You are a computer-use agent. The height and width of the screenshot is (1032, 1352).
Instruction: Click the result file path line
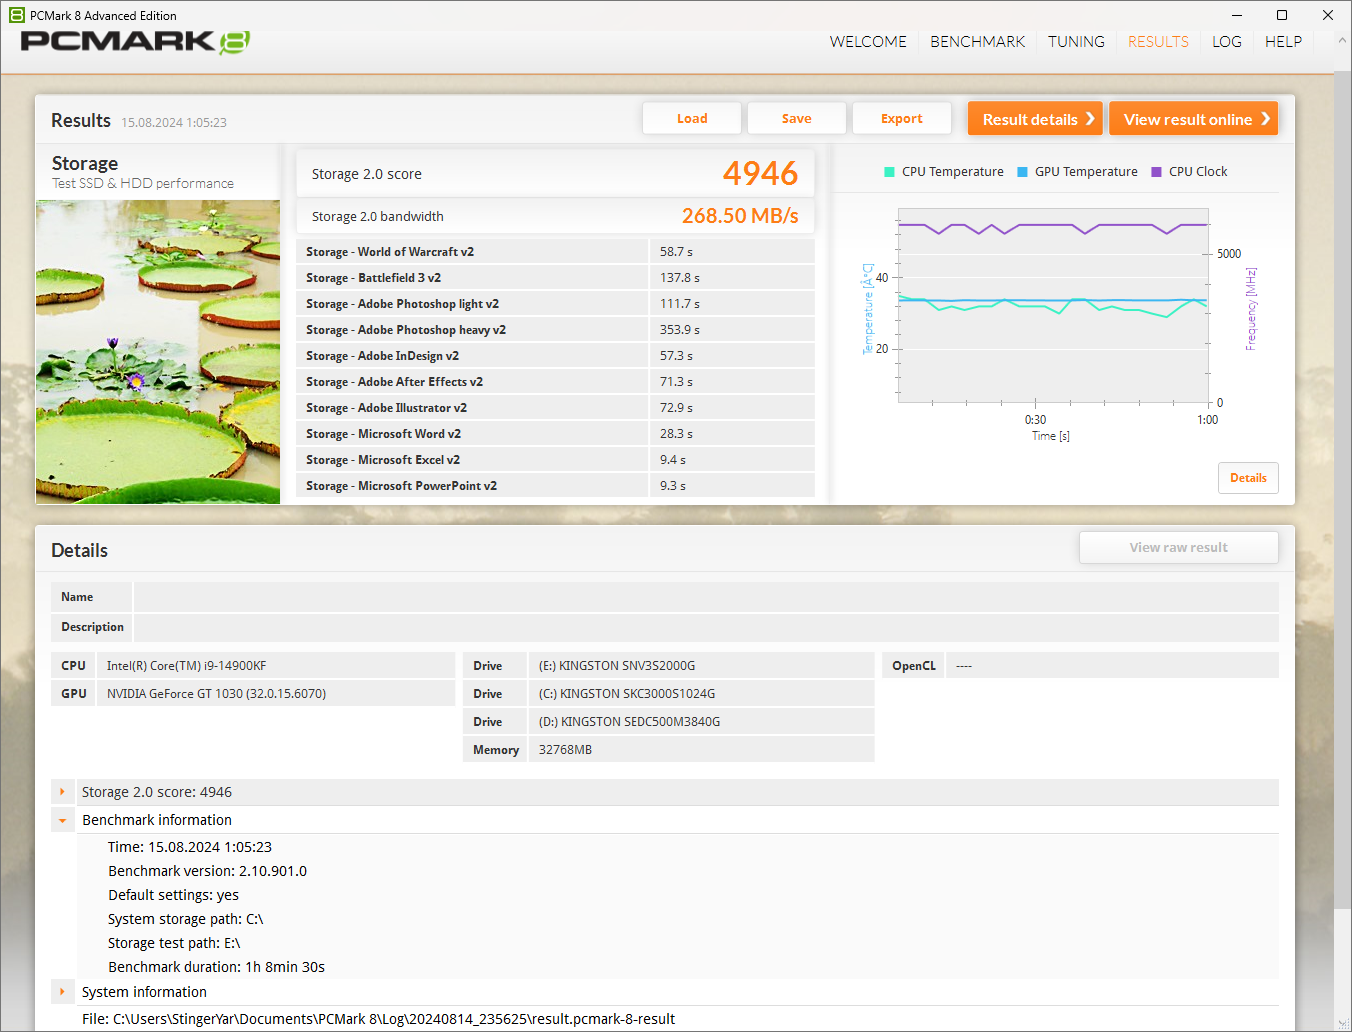(x=379, y=1019)
